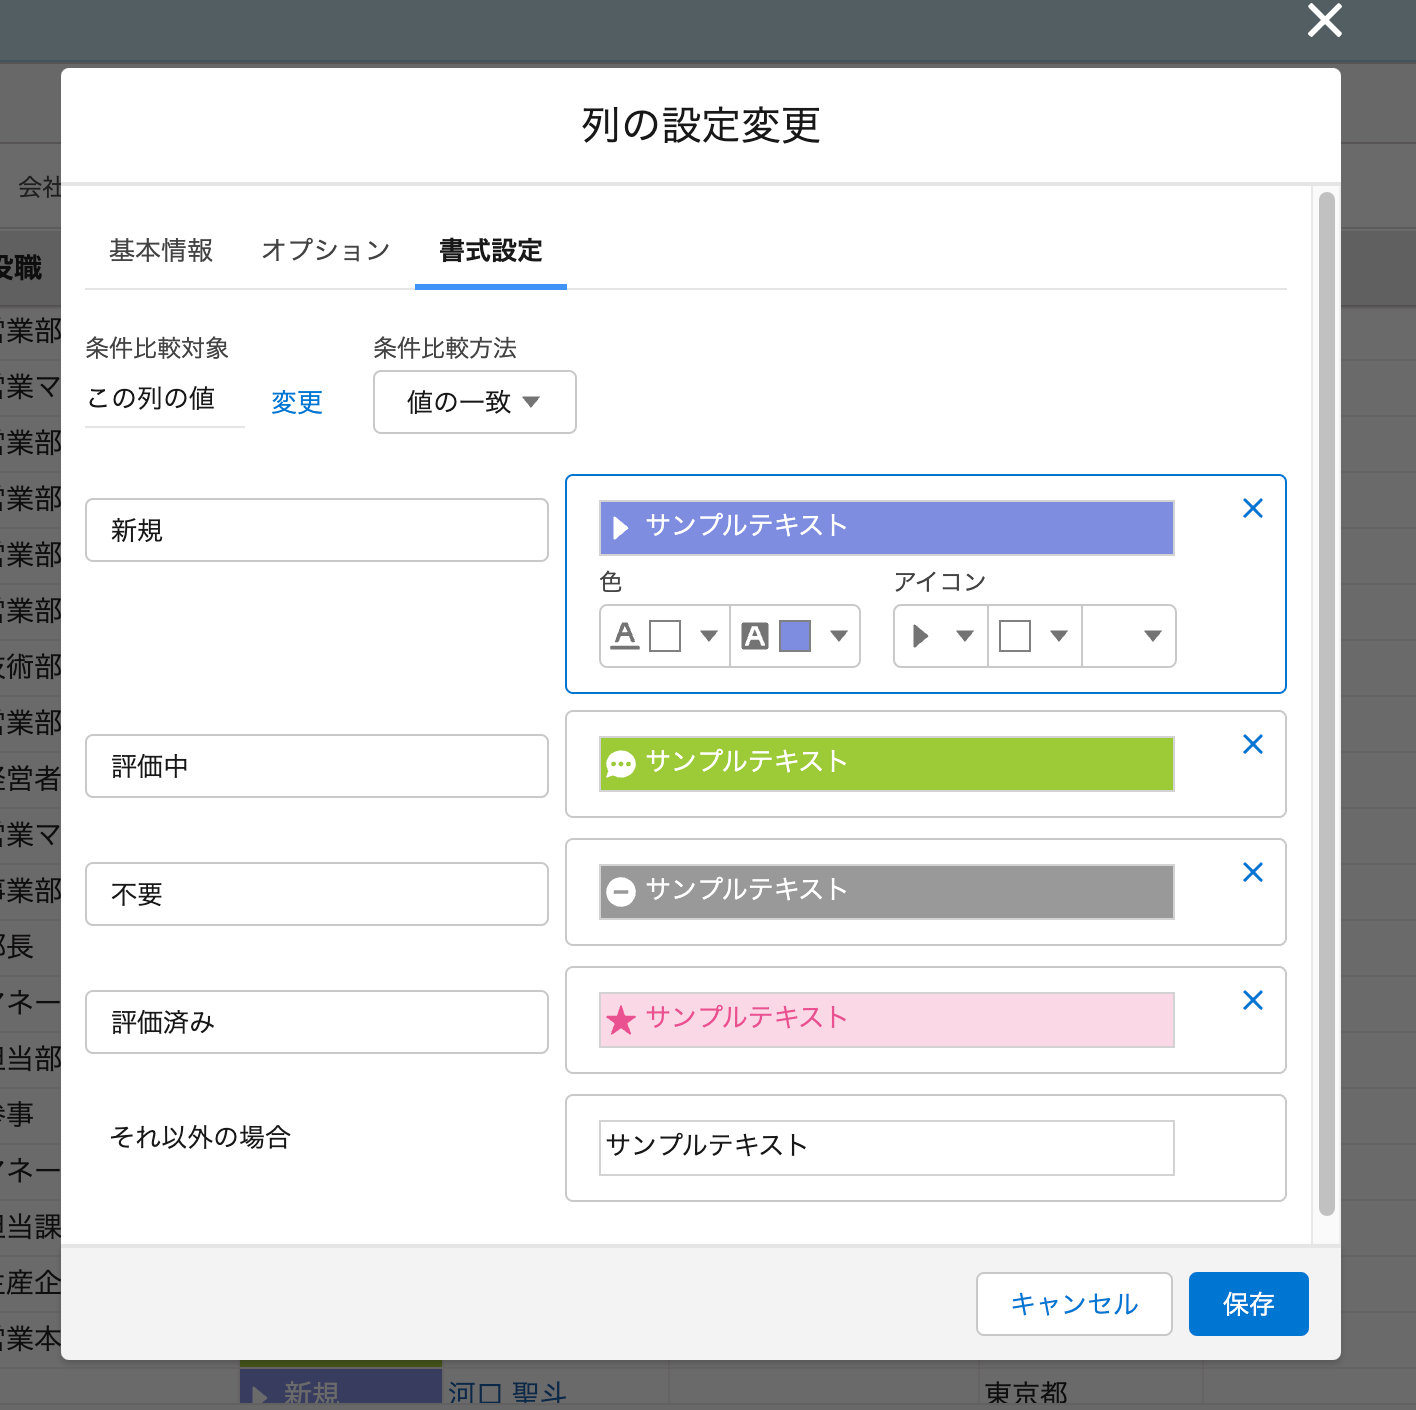Remove the 評価中 format rule
Screen dimensions: 1416x1410
tap(1252, 744)
